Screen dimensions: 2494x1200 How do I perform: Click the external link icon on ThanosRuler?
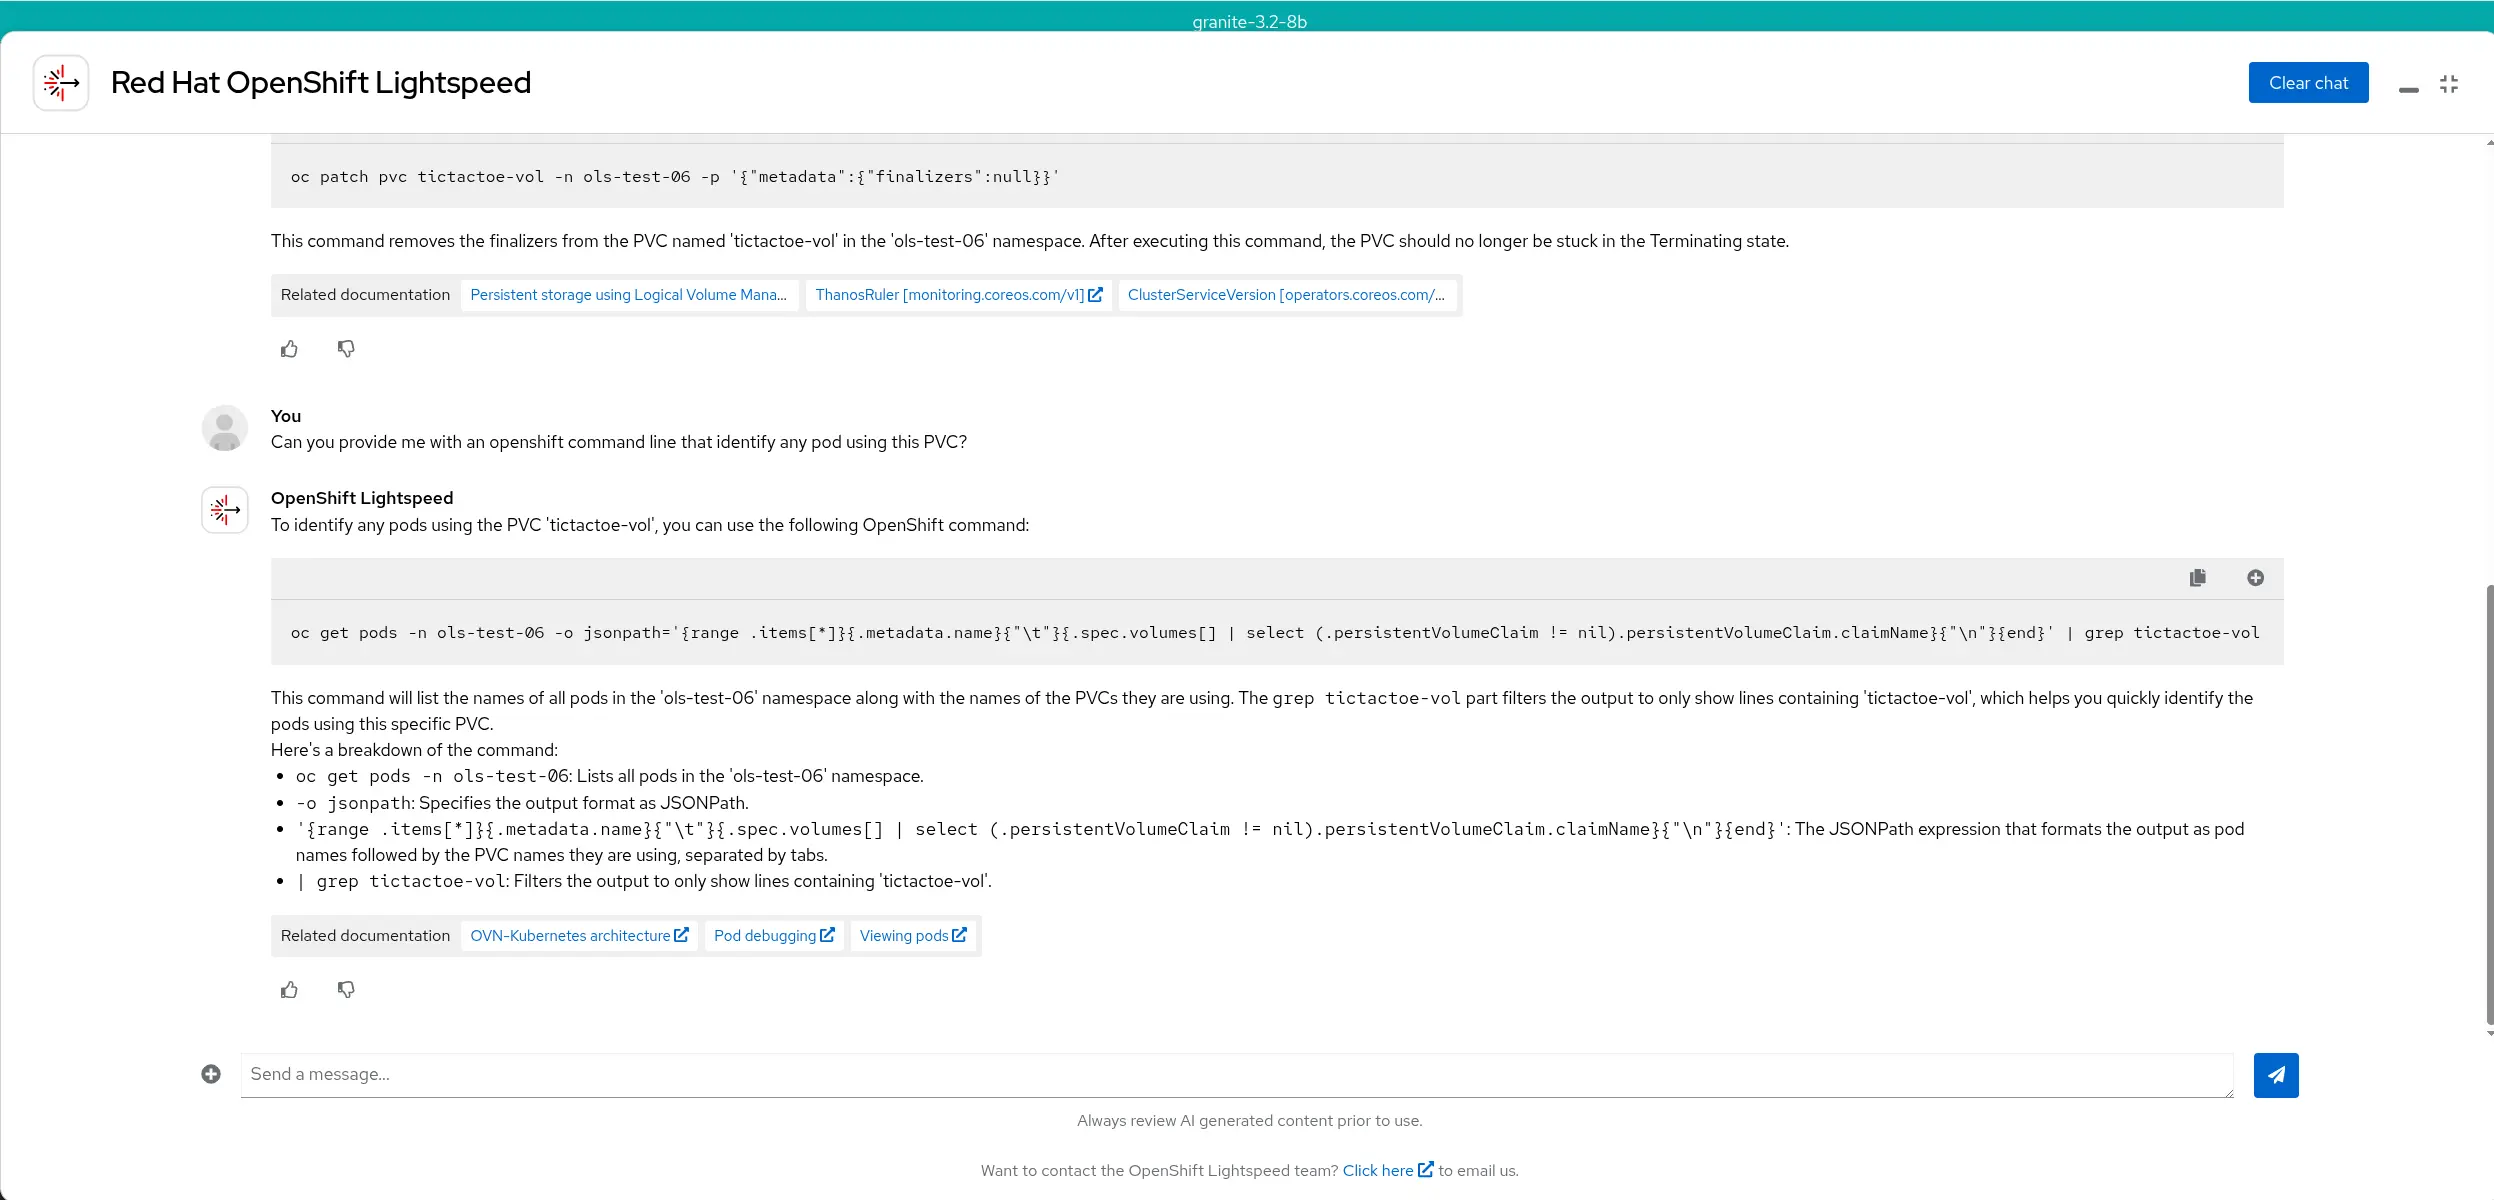(x=1096, y=295)
